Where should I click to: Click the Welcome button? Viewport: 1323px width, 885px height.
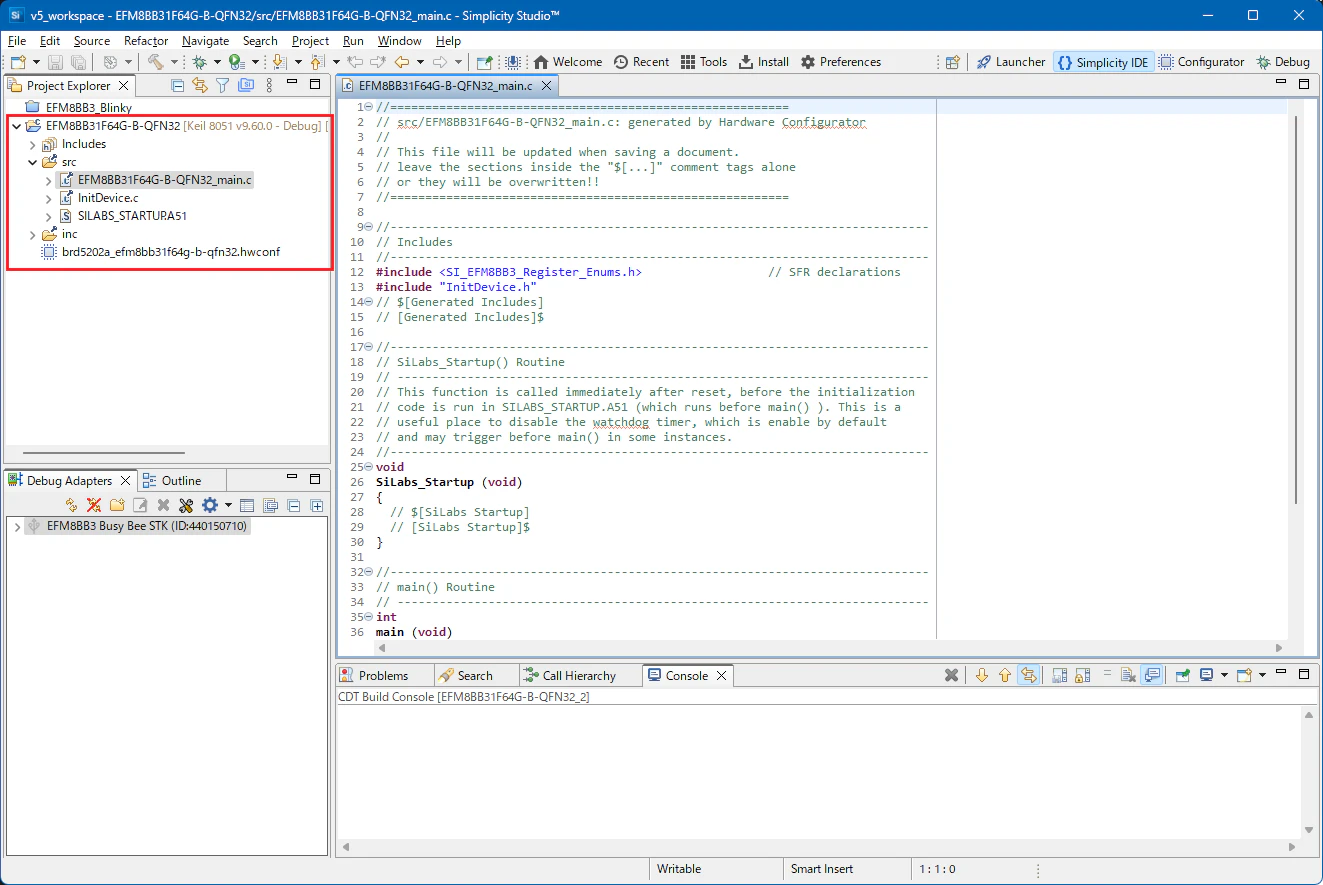(x=568, y=62)
